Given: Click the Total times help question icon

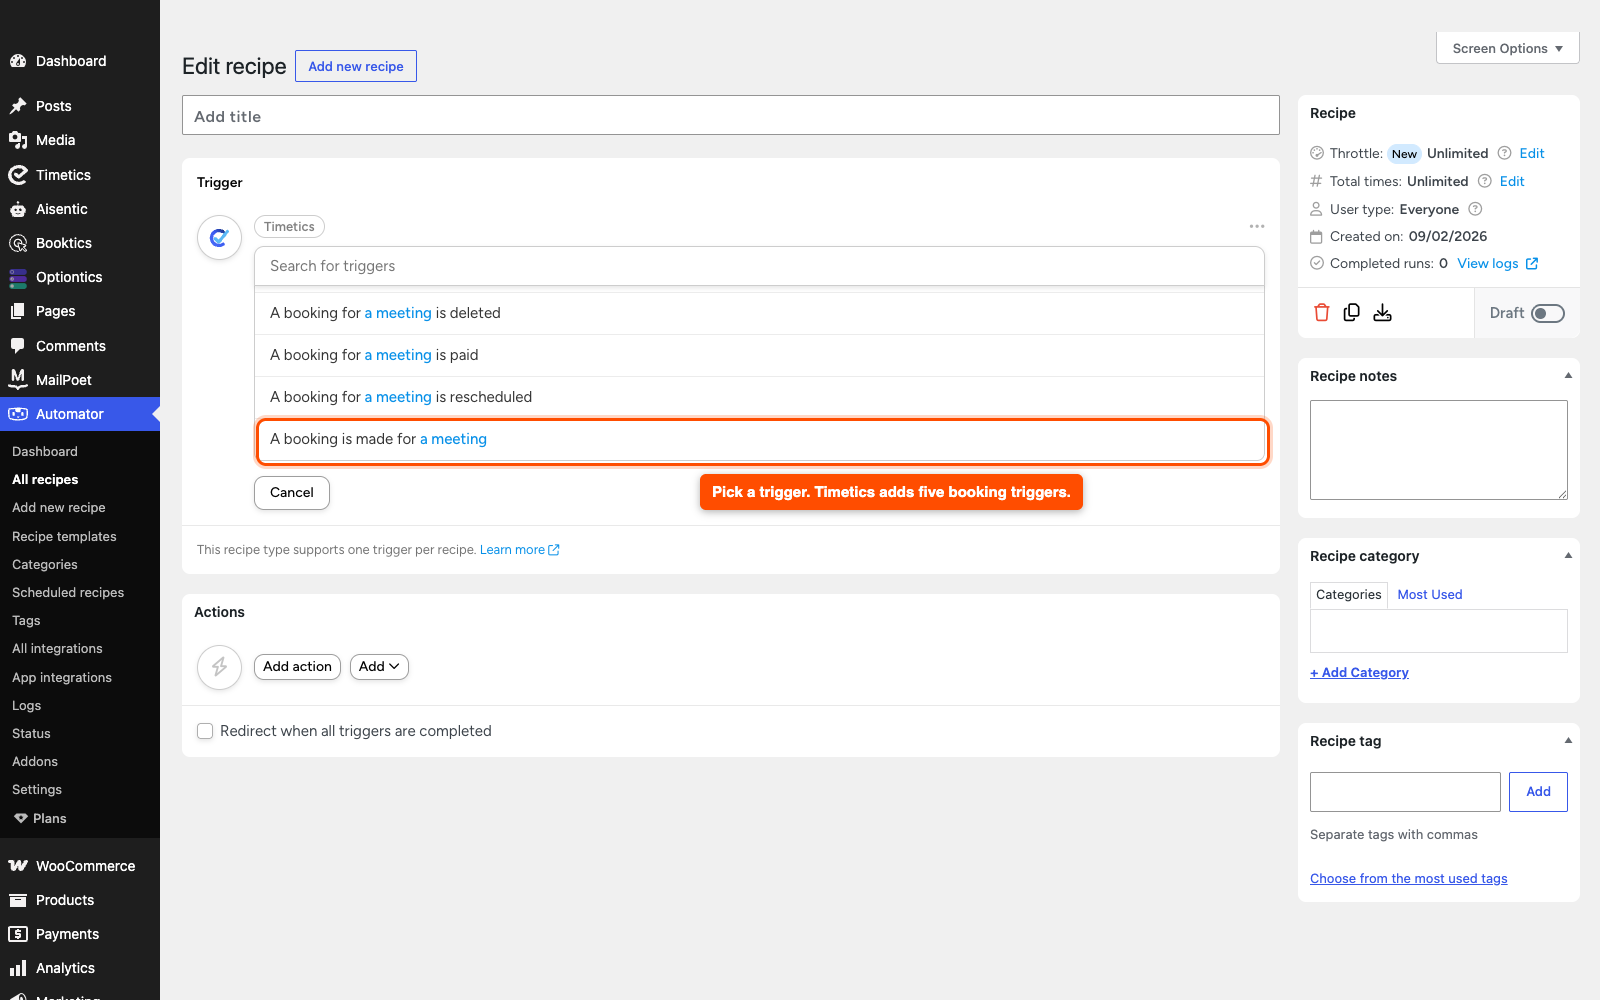Looking at the screenshot, I should click(1485, 181).
